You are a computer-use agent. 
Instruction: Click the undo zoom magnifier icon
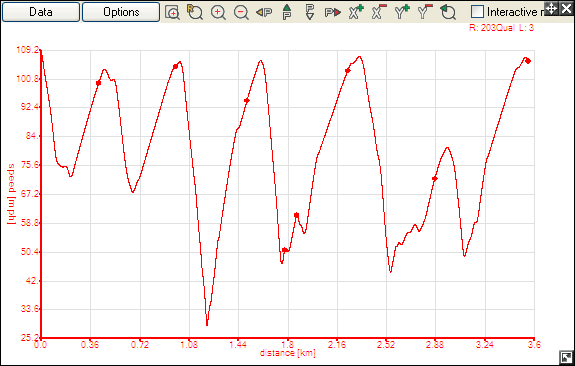(448, 12)
